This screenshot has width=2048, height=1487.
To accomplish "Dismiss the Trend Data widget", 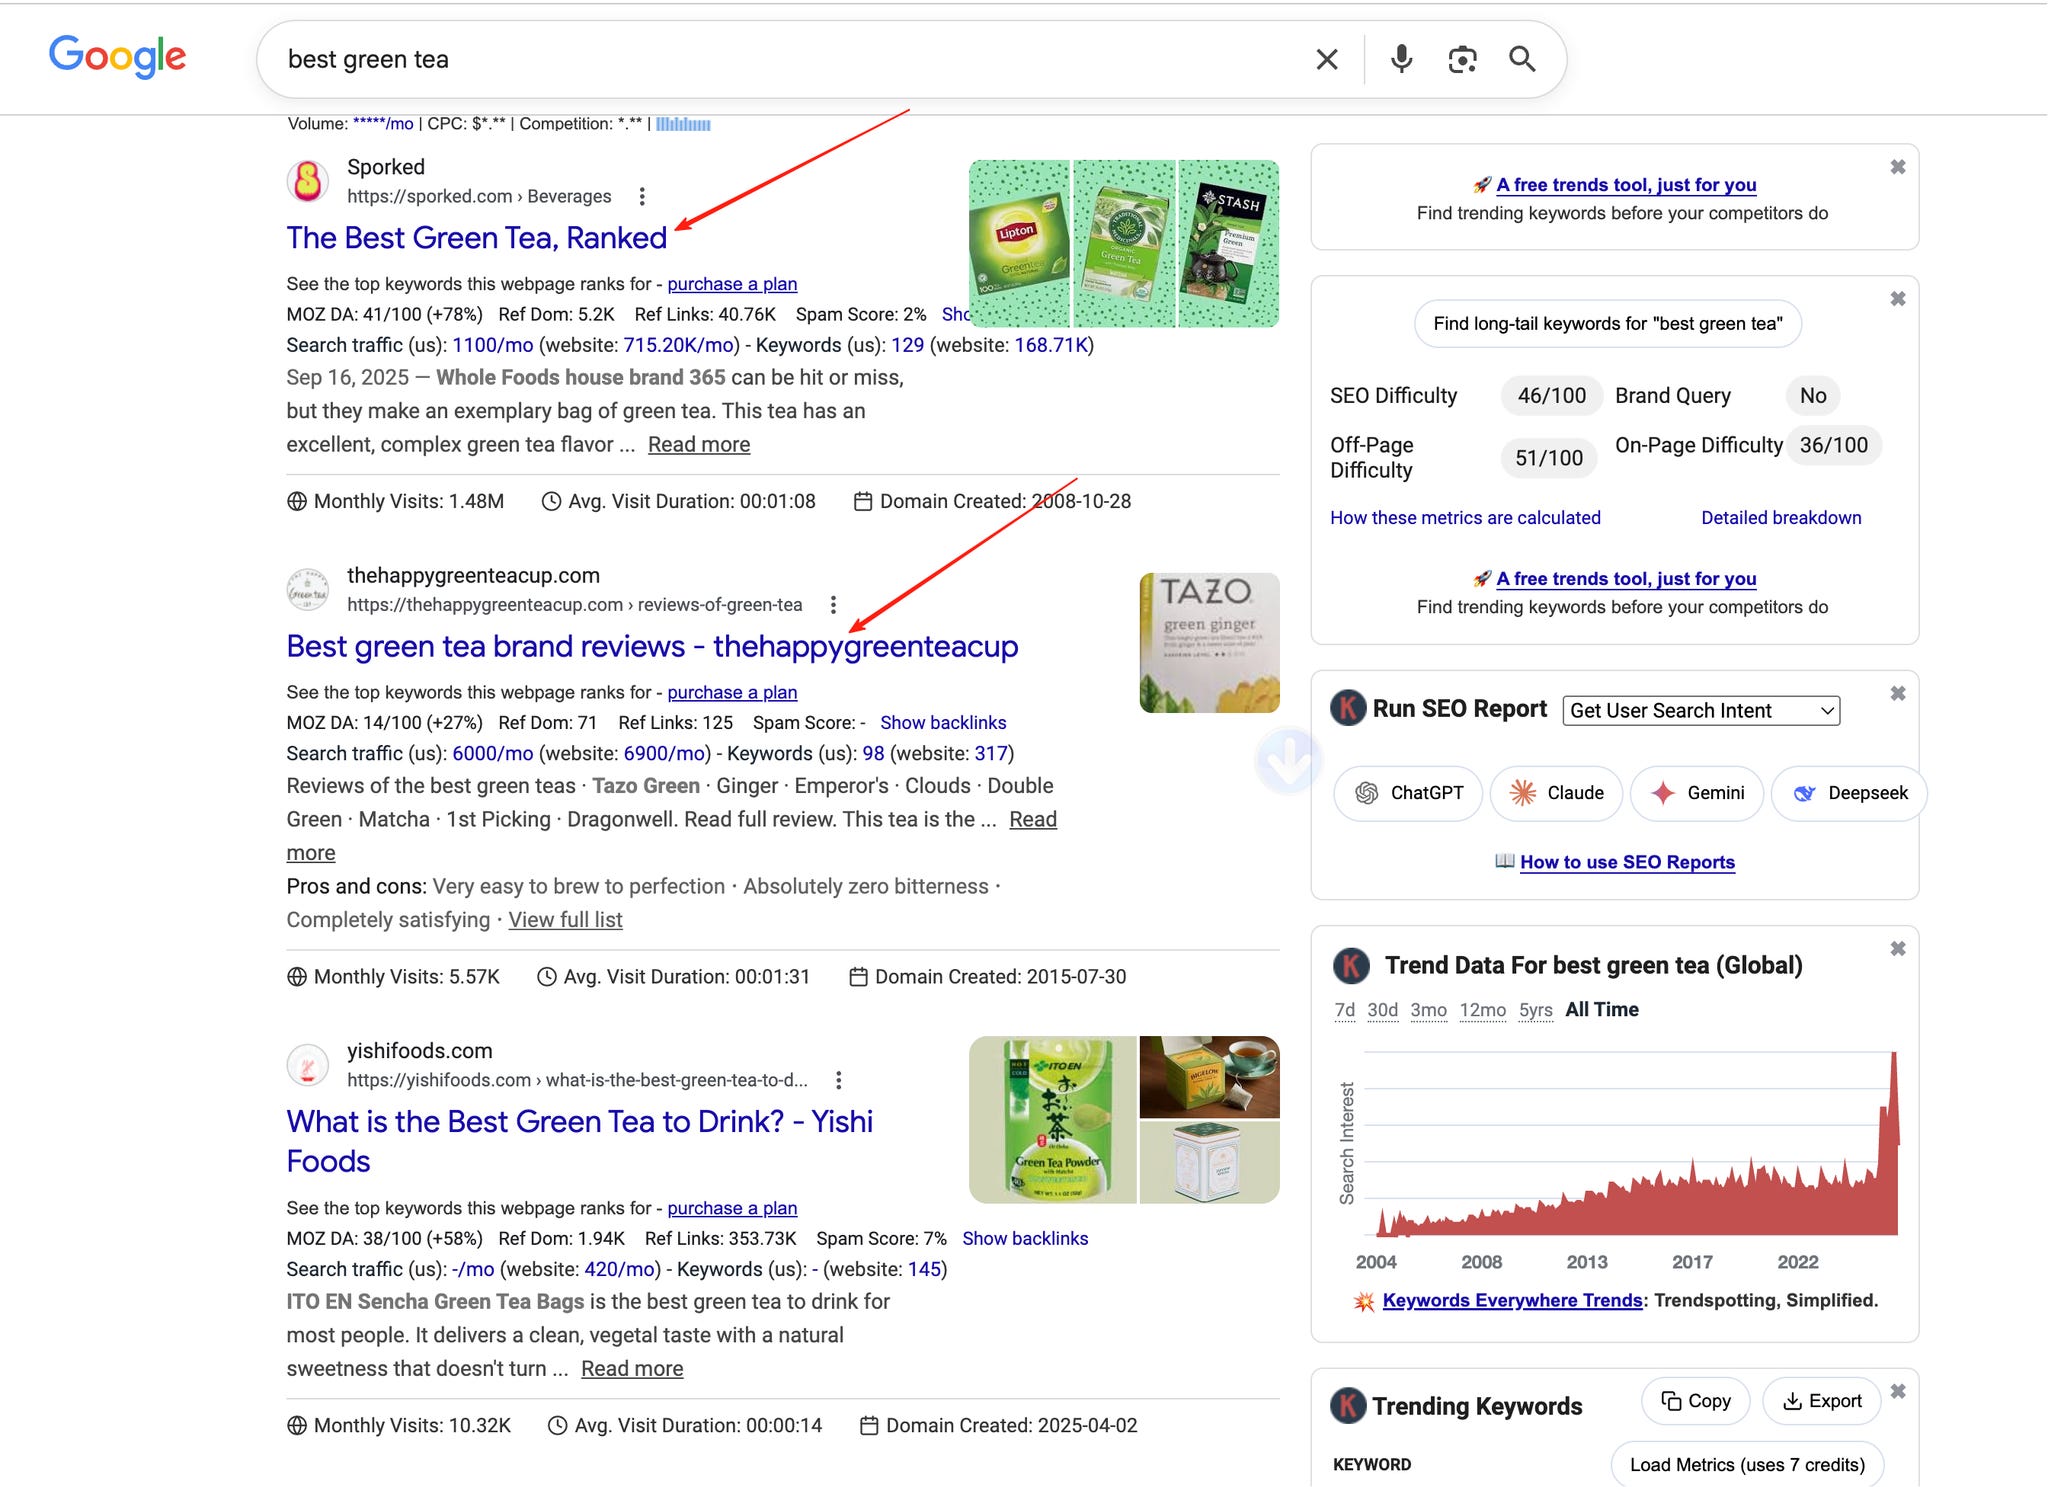I will pos(1897,948).
